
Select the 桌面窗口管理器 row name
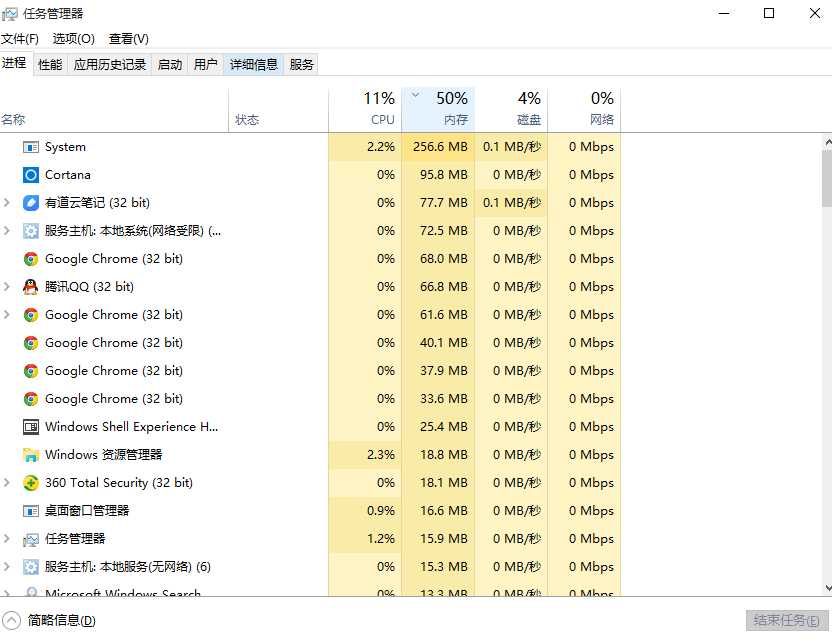point(87,511)
